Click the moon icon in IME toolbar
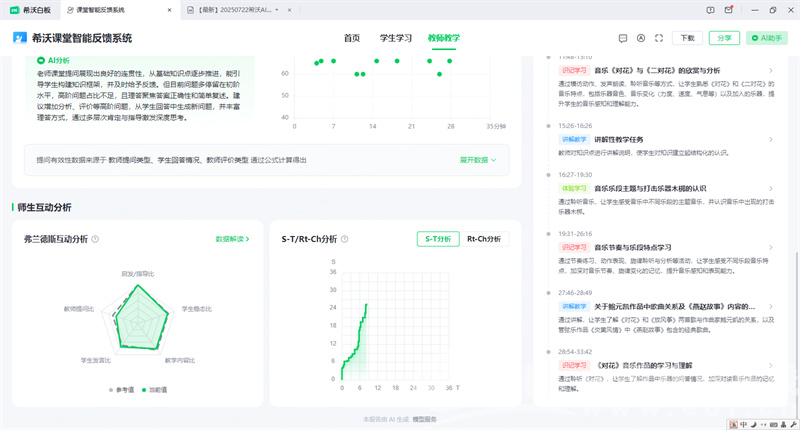The width and height of the screenshot is (800, 430). point(754,424)
